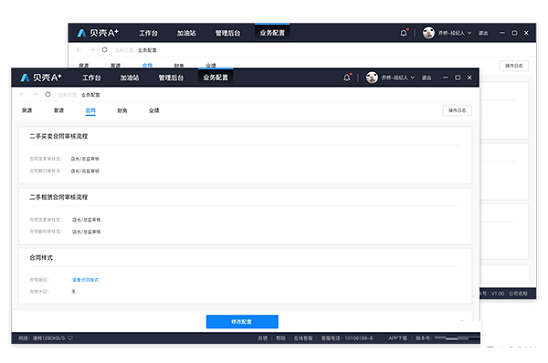Image resolution: width=548 pixels, height=363 pixels.
Task: Click V1.00 version text in back window
Action: click(x=498, y=293)
